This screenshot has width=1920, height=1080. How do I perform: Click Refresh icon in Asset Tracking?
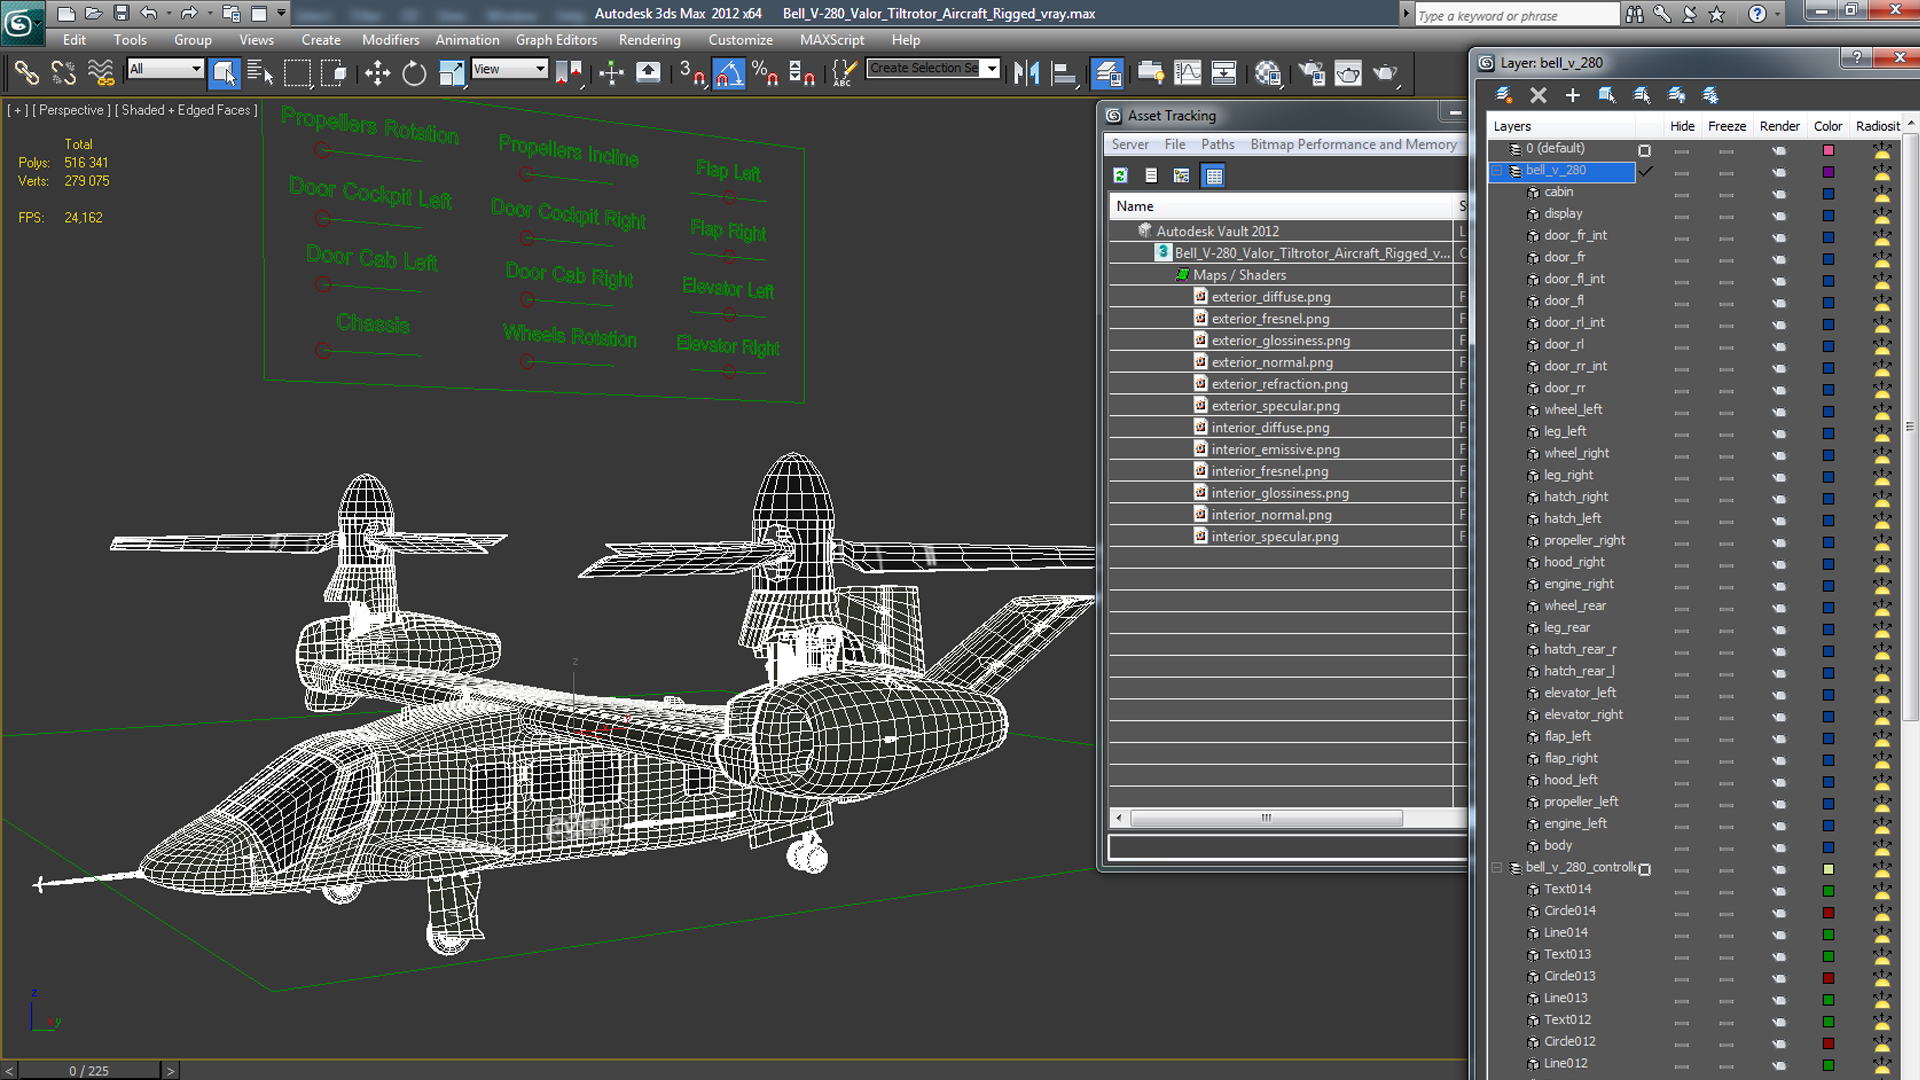click(1120, 175)
